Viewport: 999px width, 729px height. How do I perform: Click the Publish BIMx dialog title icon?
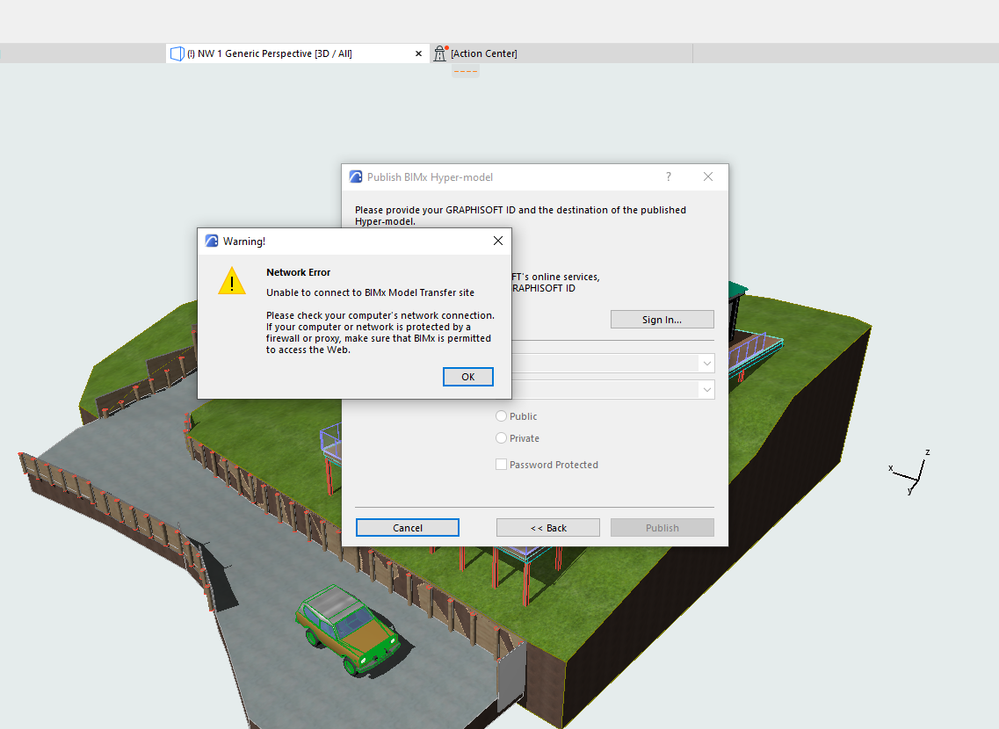[x=356, y=177]
